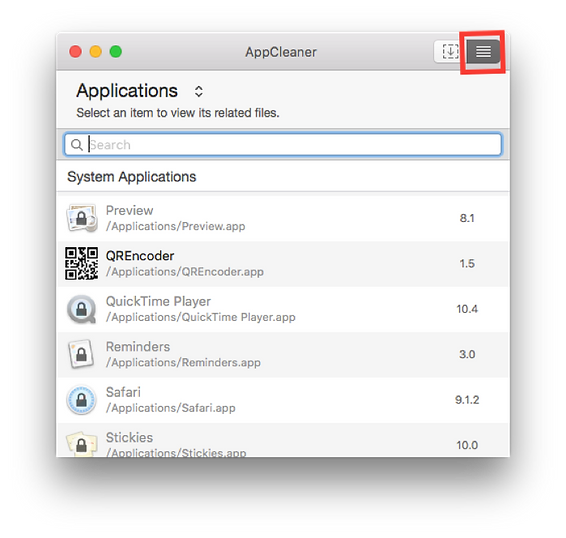Image resolution: width=566 pixels, height=538 pixels.
Task: Select the QREncoder QR code icon
Action: (x=82, y=264)
